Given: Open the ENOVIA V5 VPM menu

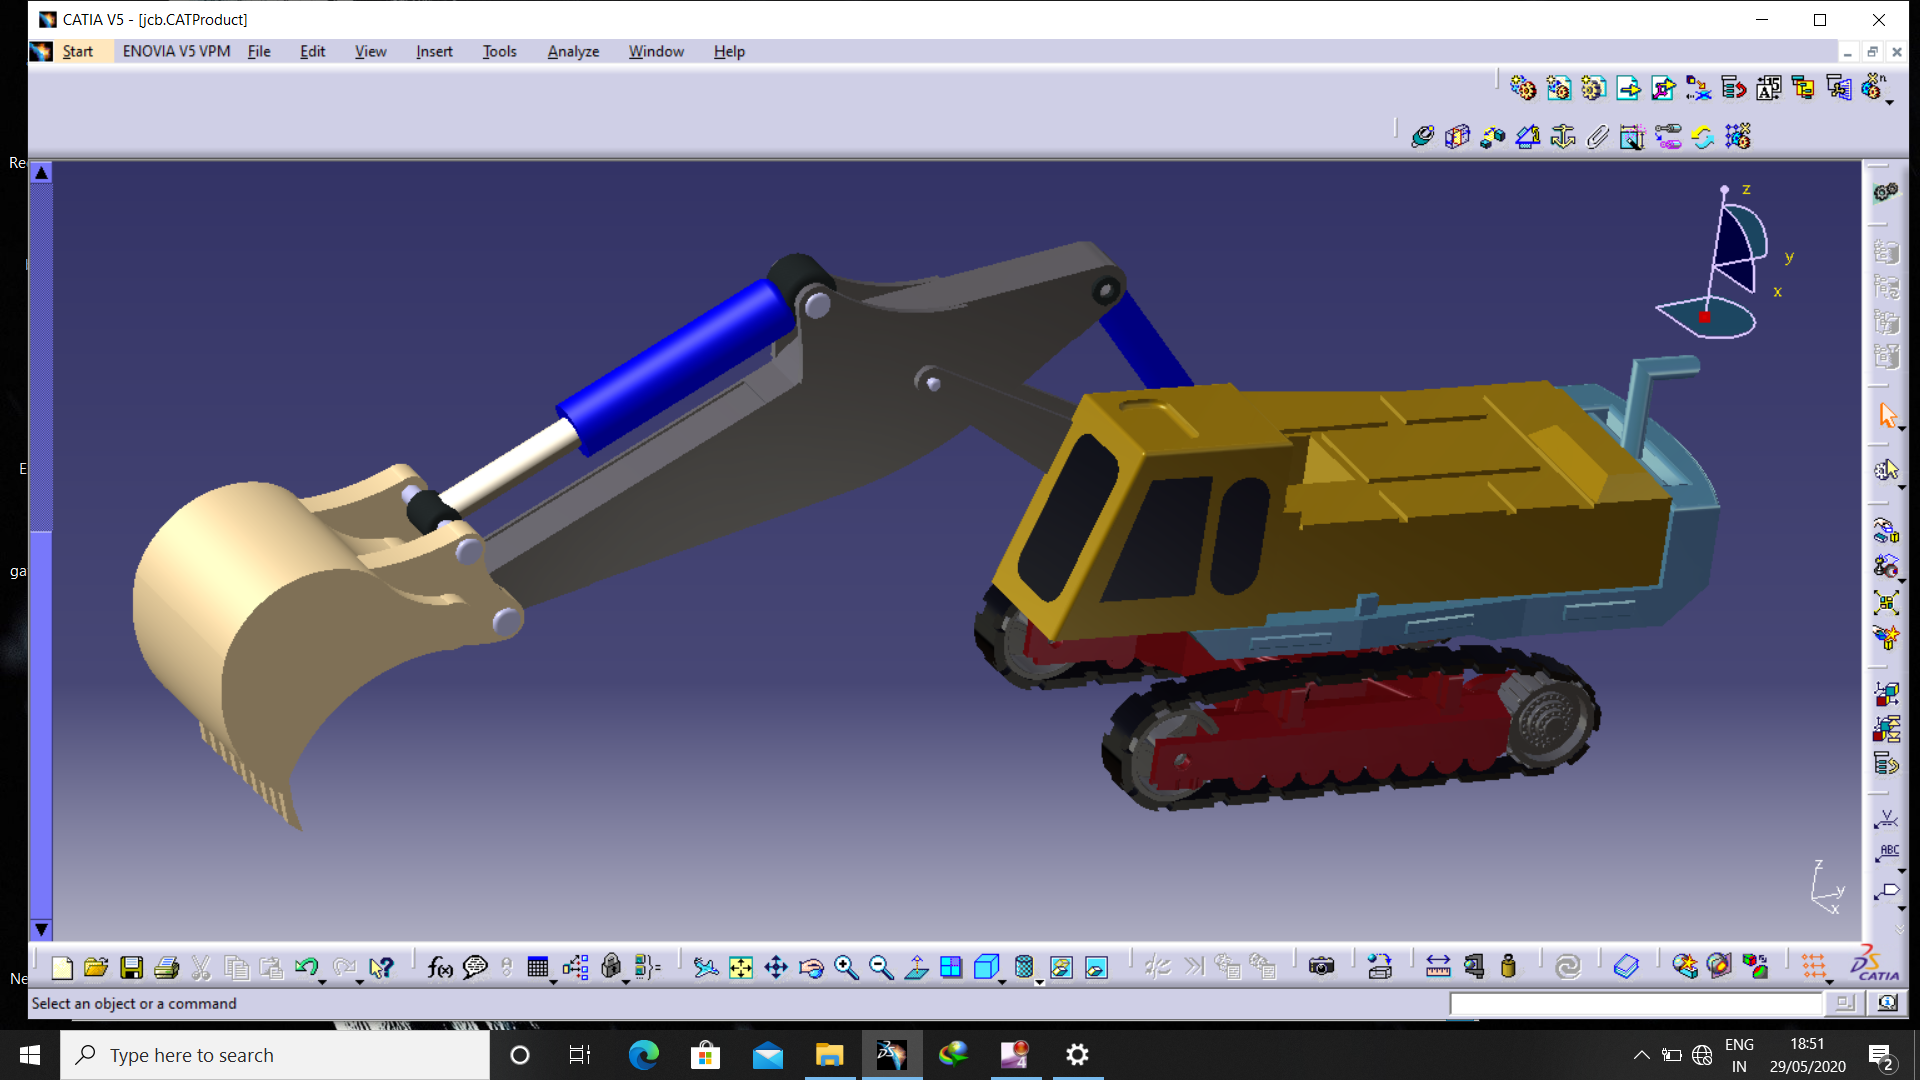Looking at the screenshot, I should (176, 52).
